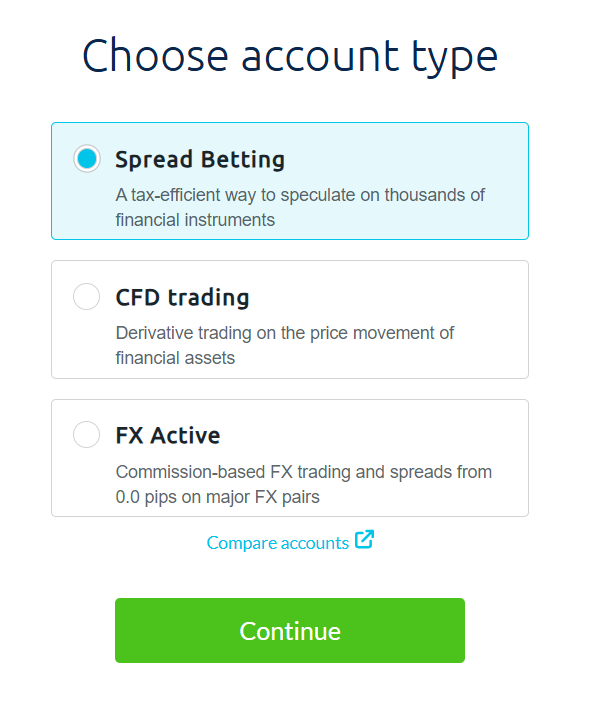
Task: Open the Compare accounts link
Action: 278,542
